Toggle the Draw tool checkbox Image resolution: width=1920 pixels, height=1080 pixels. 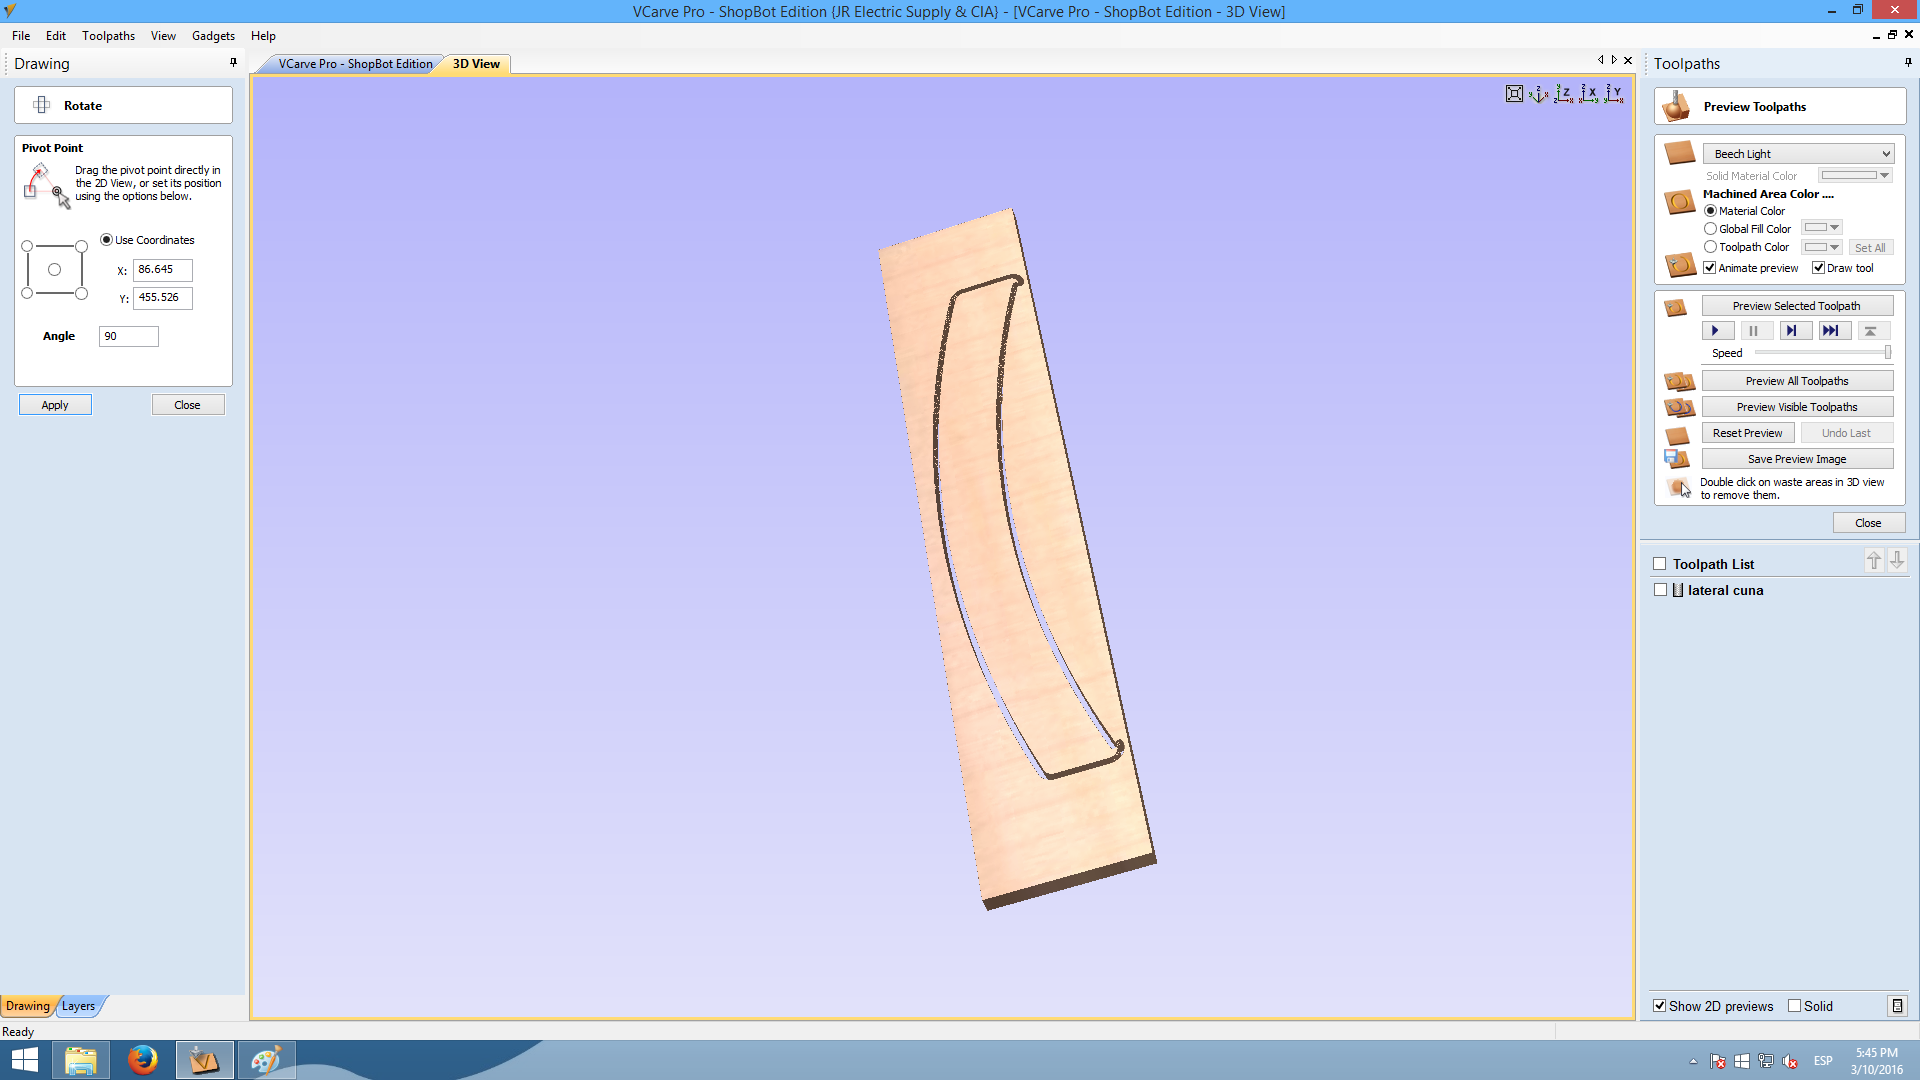click(x=1819, y=268)
